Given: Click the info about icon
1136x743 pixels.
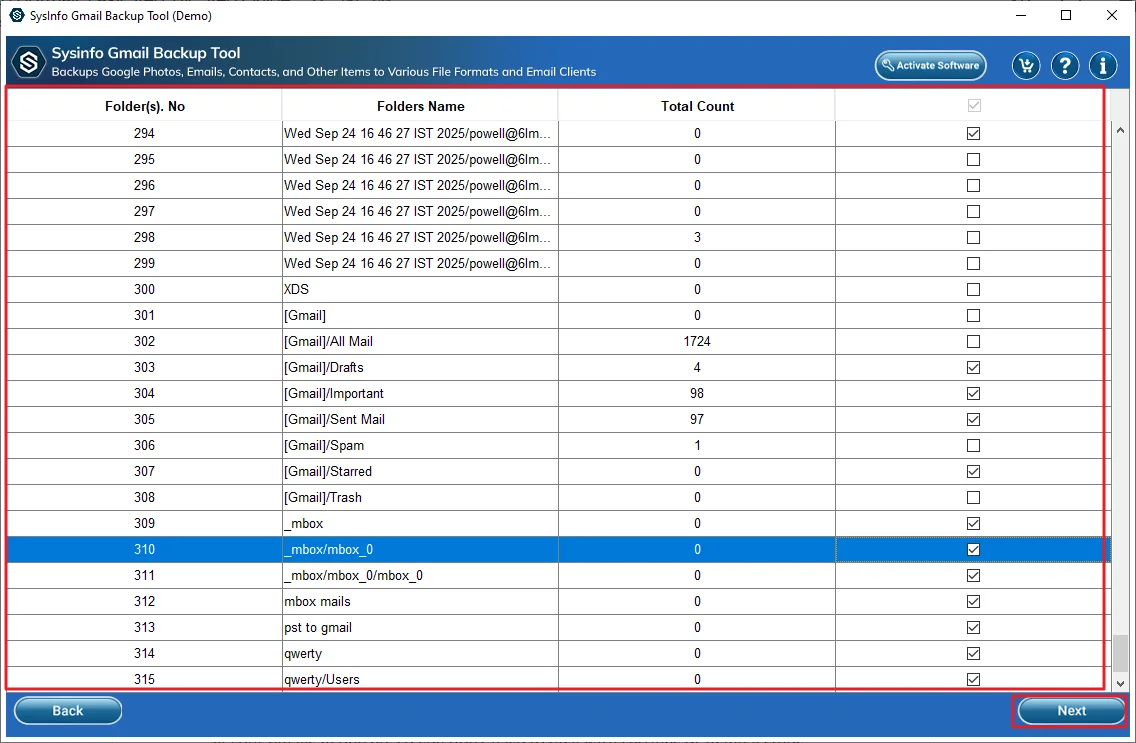Looking at the screenshot, I should [x=1103, y=66].
